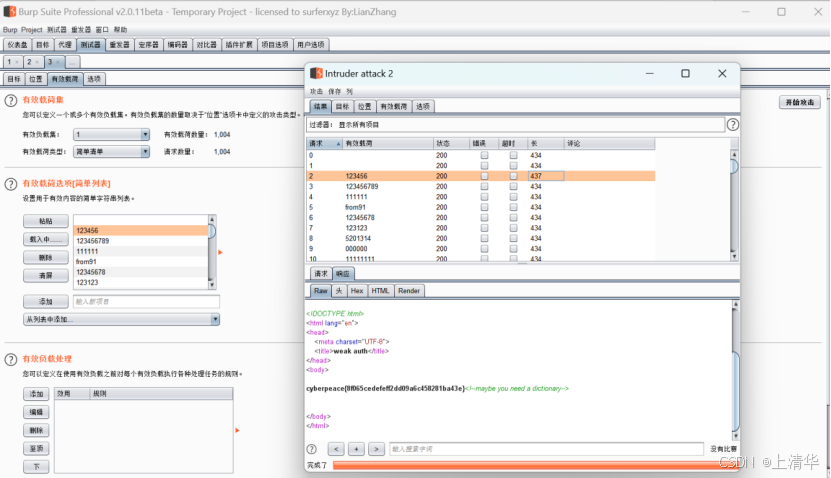Close Intruder tab 1 using its x

coord(17,62)
